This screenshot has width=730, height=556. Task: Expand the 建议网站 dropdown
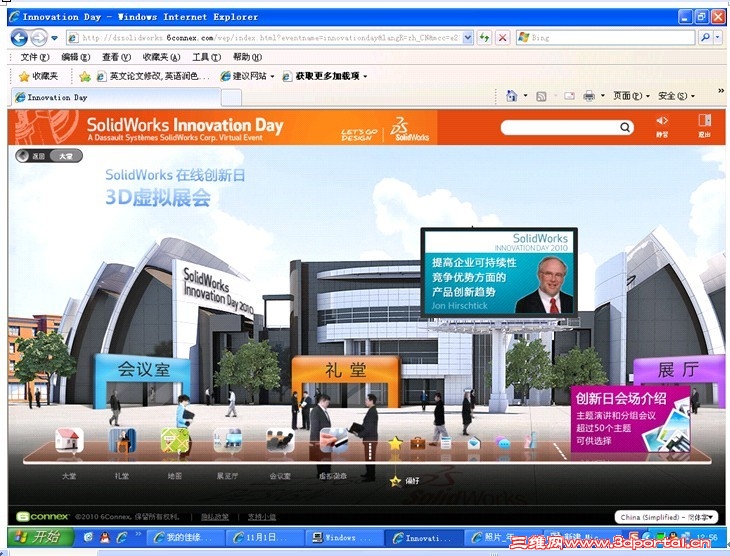click(x=272, y=76)
